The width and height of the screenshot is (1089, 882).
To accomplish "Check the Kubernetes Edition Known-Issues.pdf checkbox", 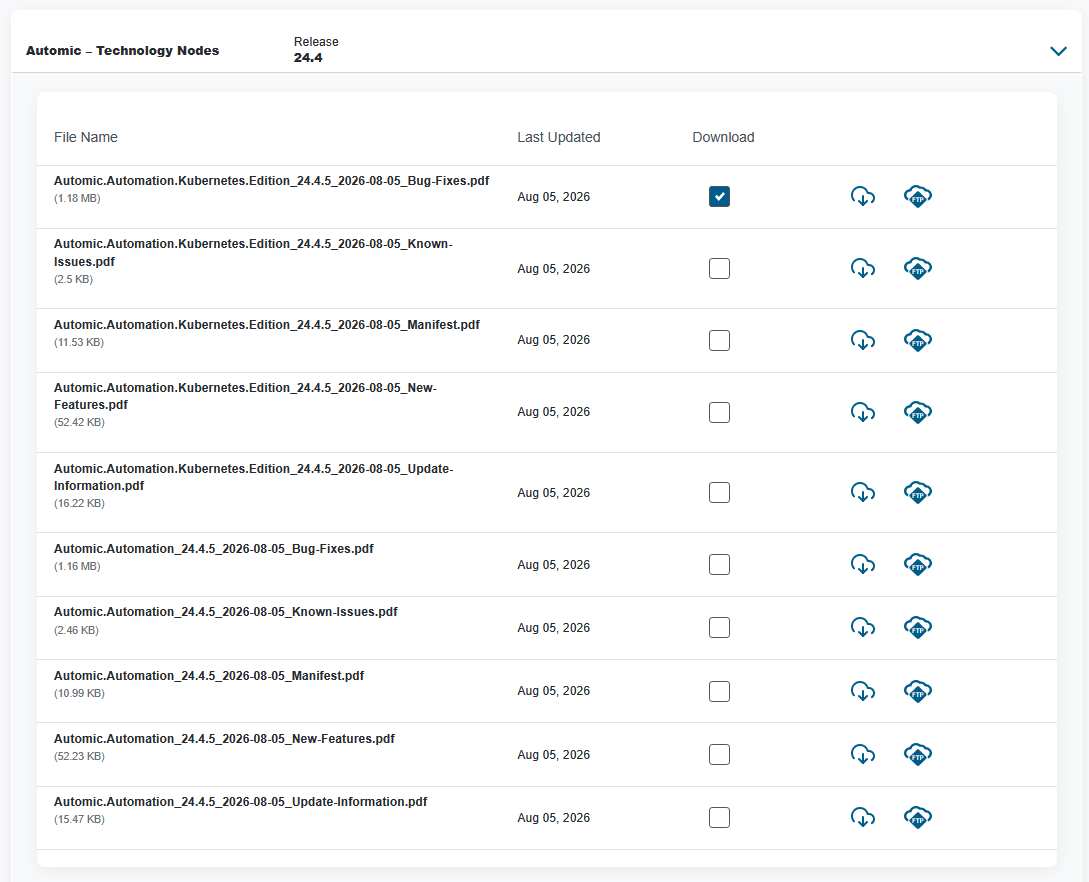I will coord(720,268).
